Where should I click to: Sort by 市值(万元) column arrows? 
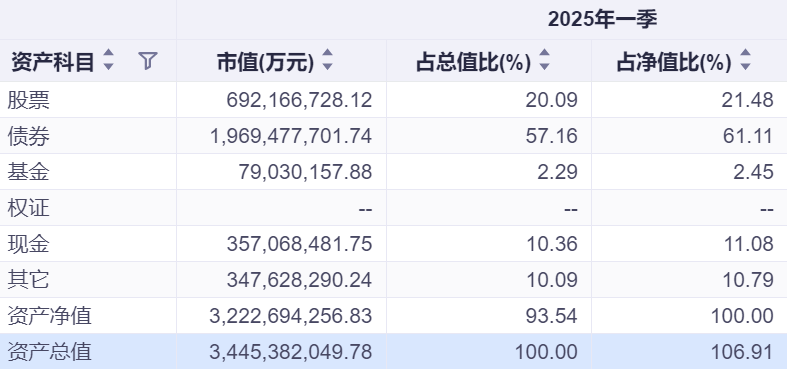327,60
